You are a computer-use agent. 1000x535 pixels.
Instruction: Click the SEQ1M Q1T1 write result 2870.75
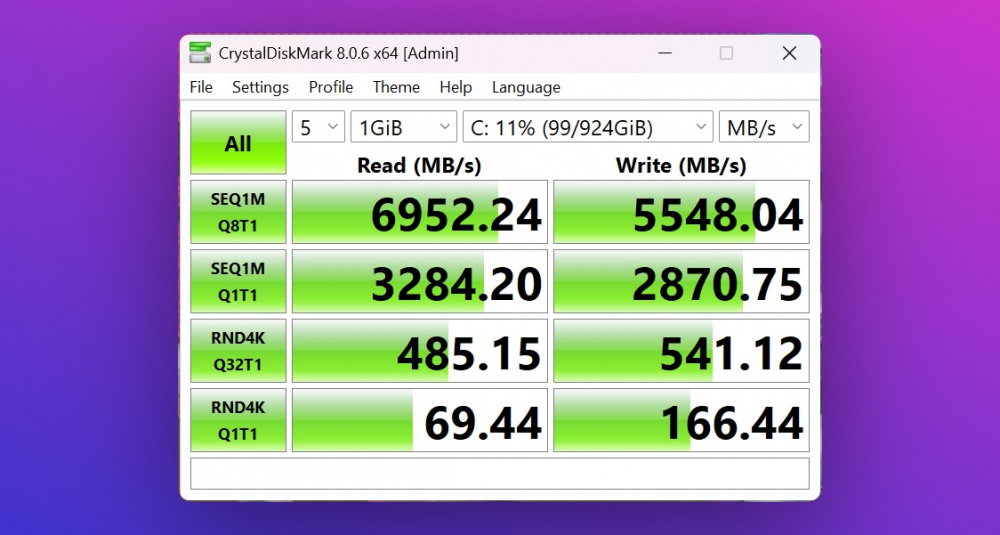point(681,281)
